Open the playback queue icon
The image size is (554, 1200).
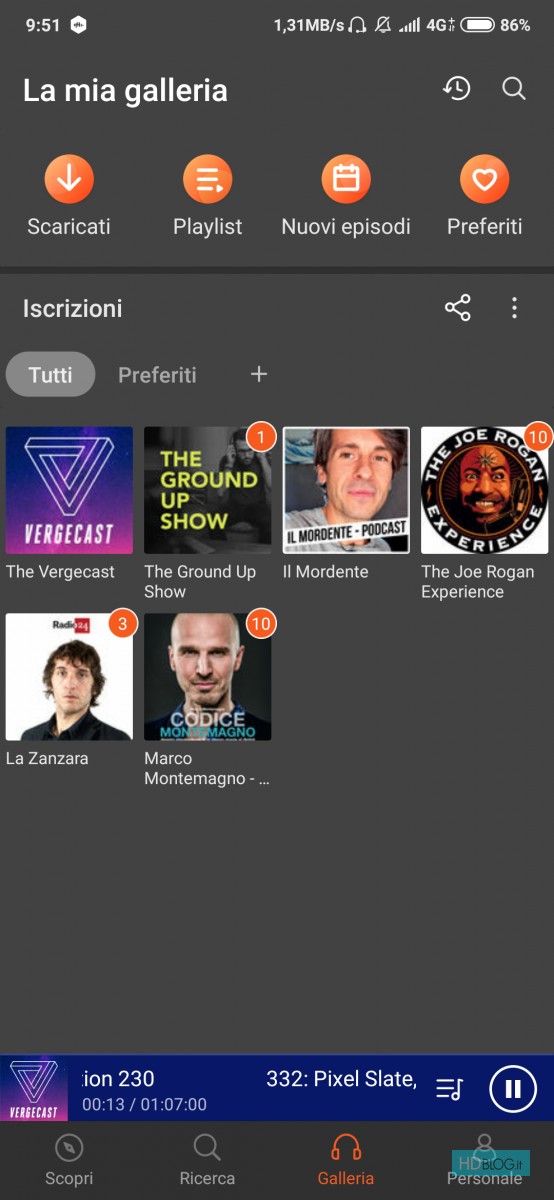(450, 1089)
